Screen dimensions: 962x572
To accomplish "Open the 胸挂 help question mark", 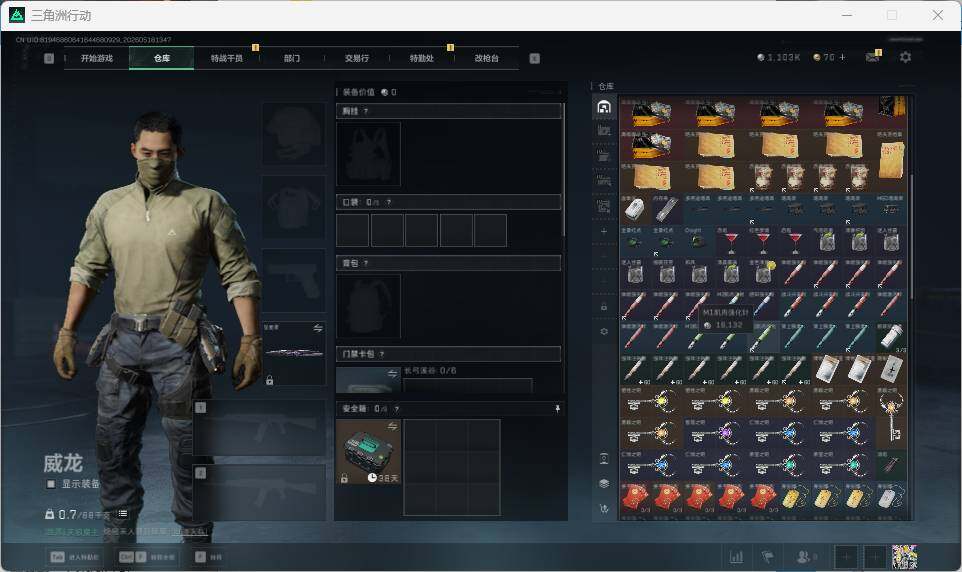I will tap(366, 111).
